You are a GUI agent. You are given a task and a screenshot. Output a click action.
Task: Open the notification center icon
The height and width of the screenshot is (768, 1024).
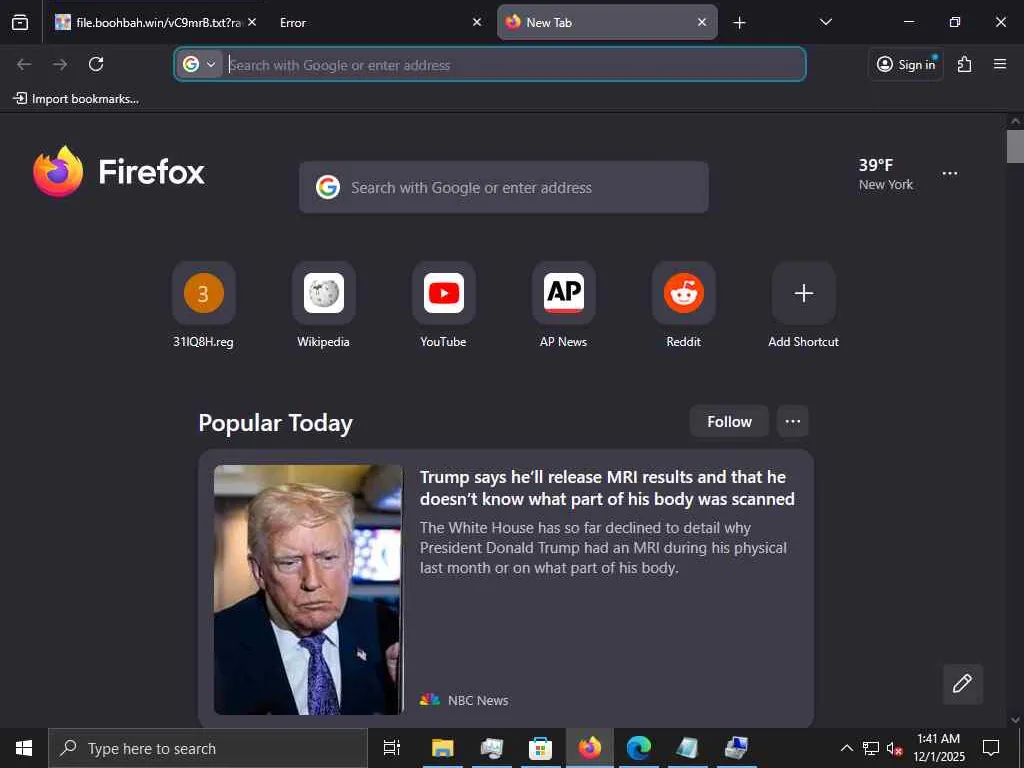click(x=991, y=748)
